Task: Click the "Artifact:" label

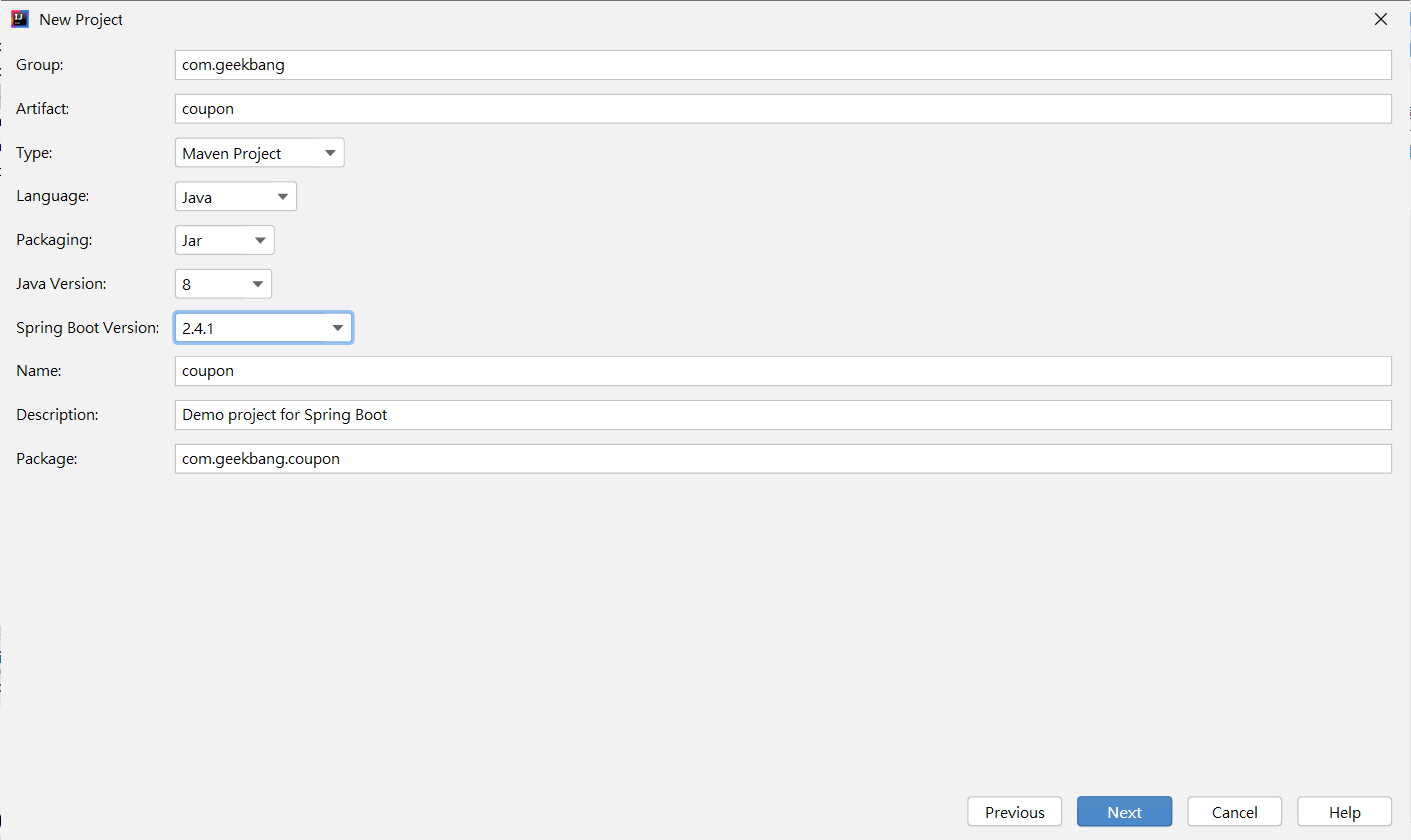Action: [43, 108]
